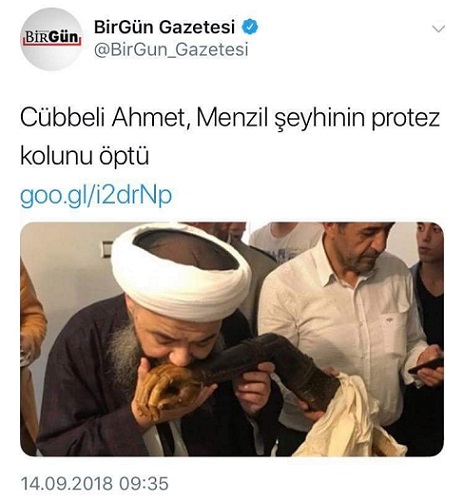Open the tweet's attached photo
This screenshot has height=502, width=464.
pos(232,339)
